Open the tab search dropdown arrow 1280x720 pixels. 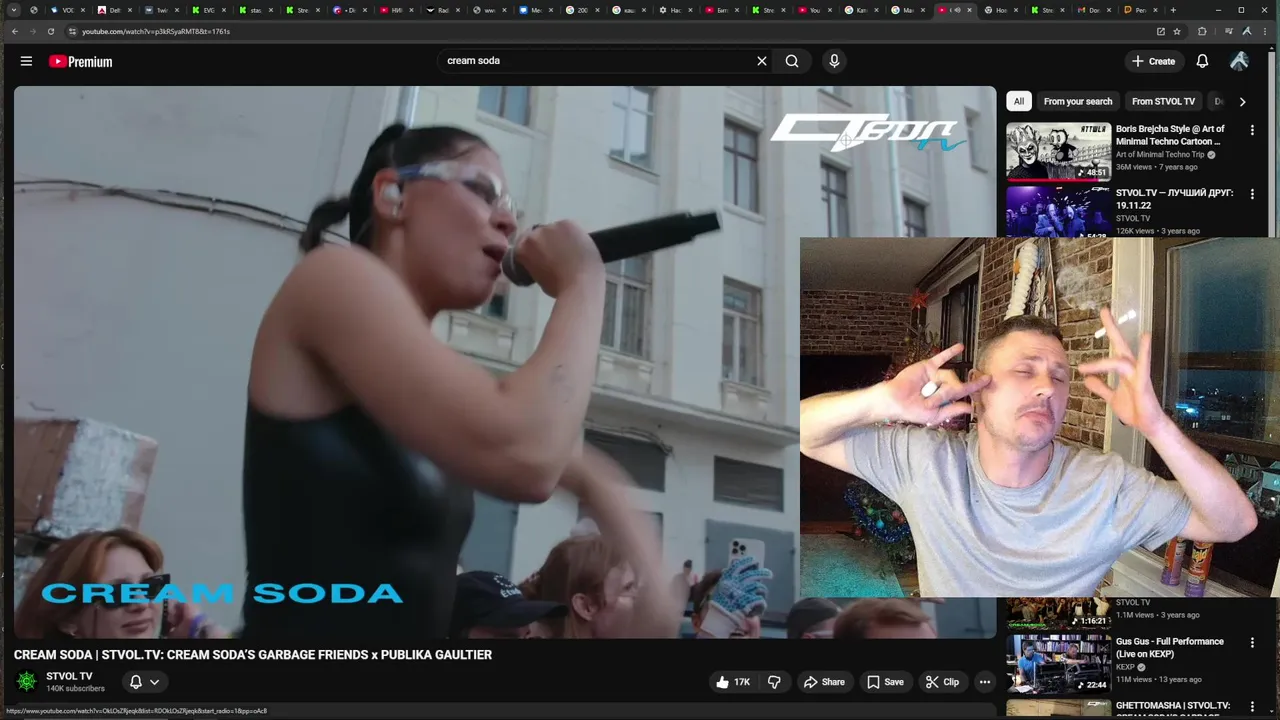[14, 10]
